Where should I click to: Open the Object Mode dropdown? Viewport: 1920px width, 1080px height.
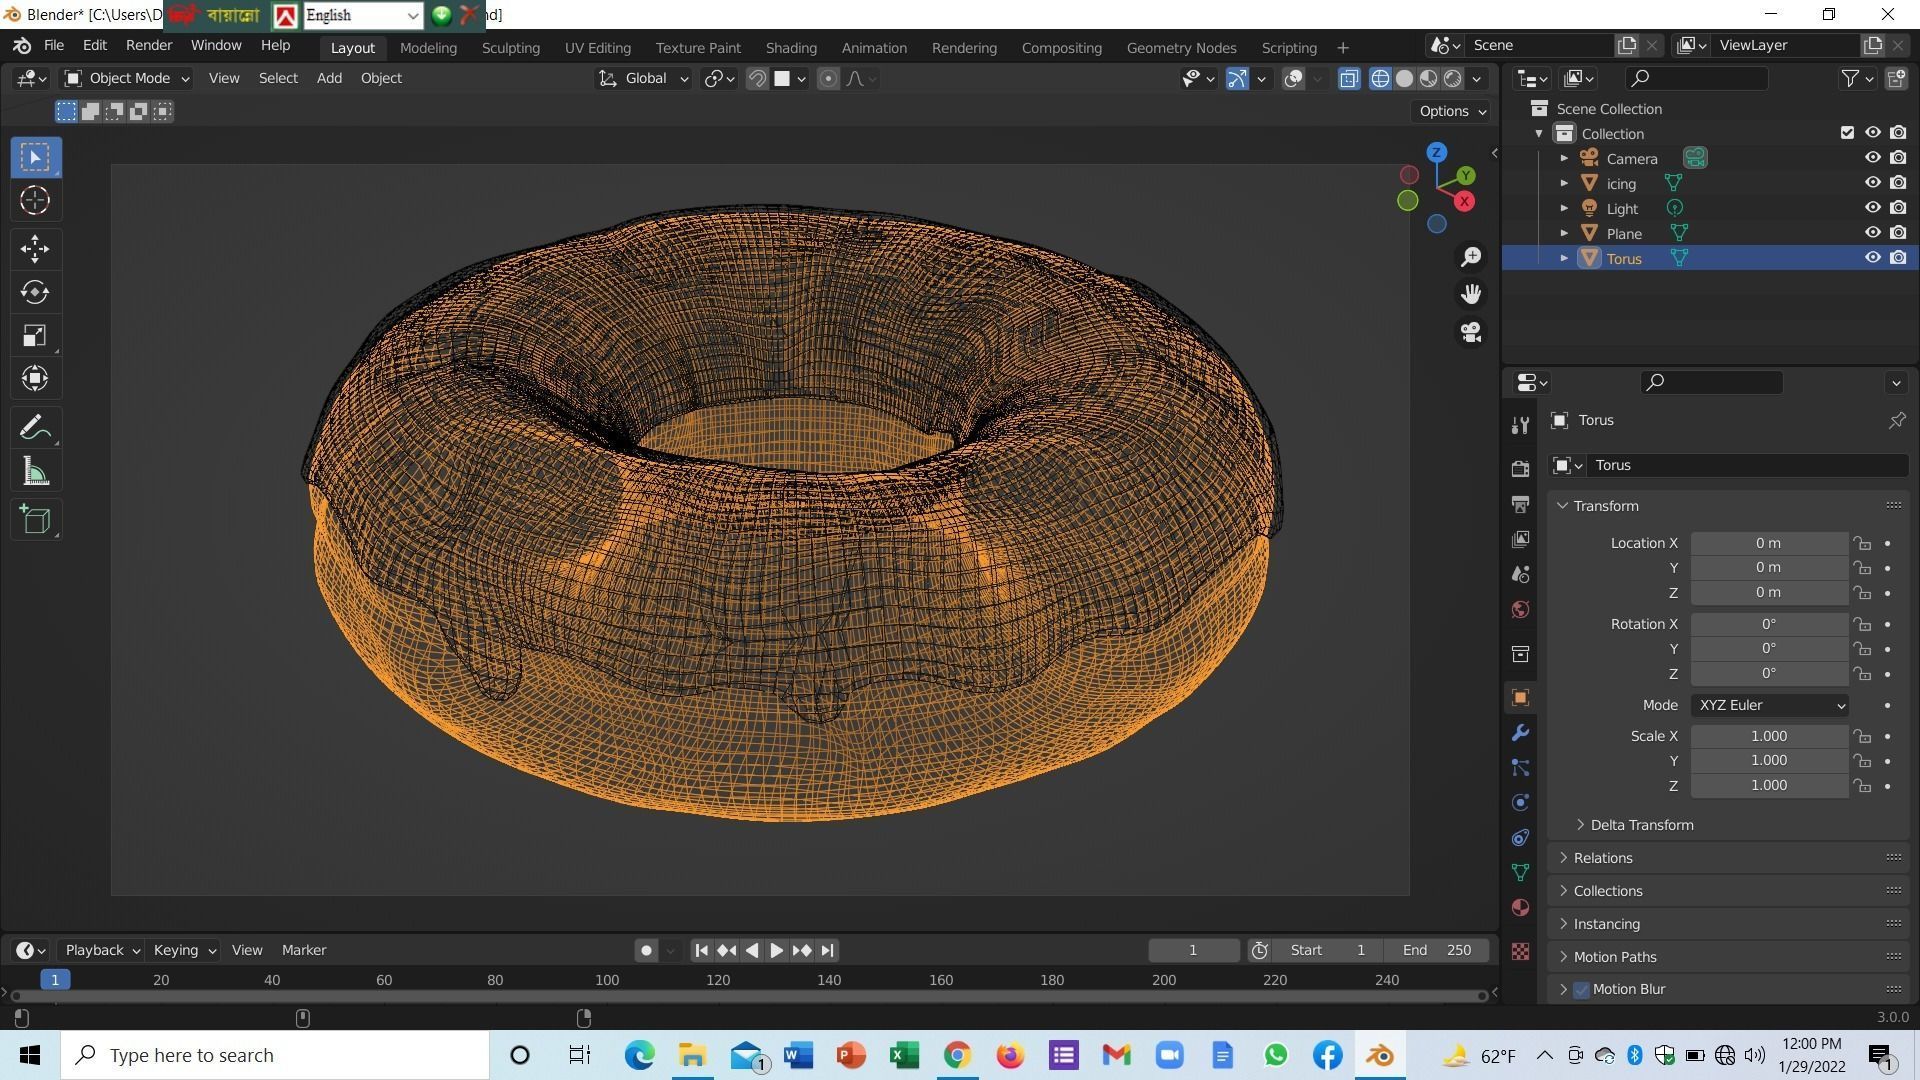coord(126,78)
